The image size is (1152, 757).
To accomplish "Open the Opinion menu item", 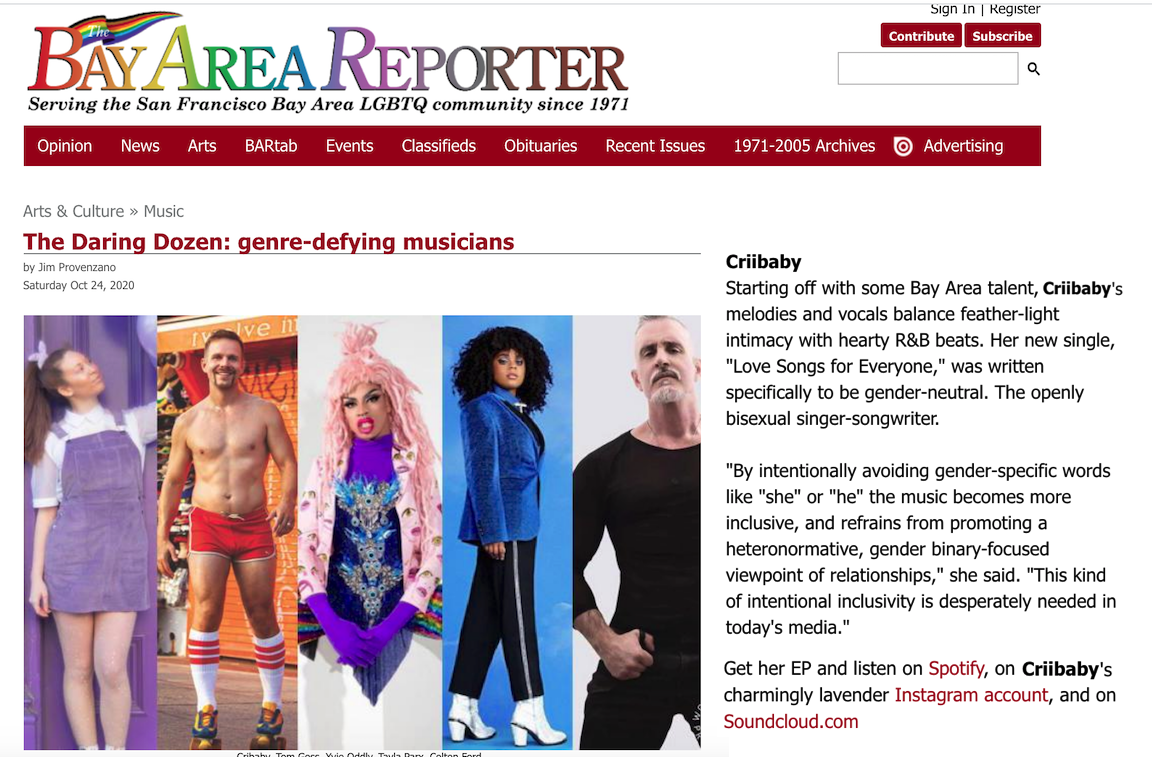I will [x=65, y=146].
